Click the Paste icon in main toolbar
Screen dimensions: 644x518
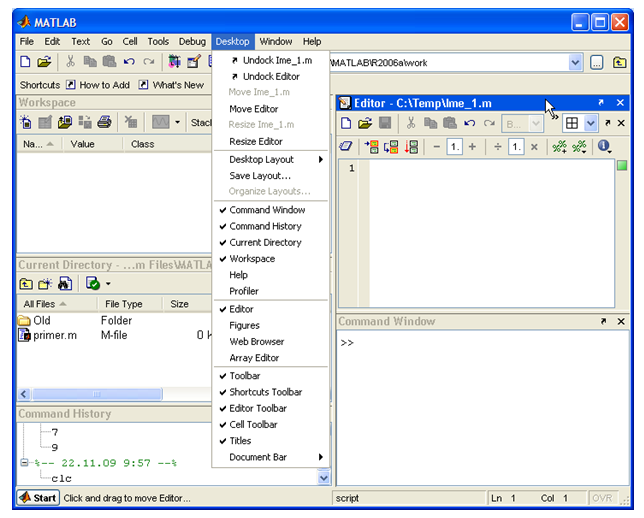(109, 62)
